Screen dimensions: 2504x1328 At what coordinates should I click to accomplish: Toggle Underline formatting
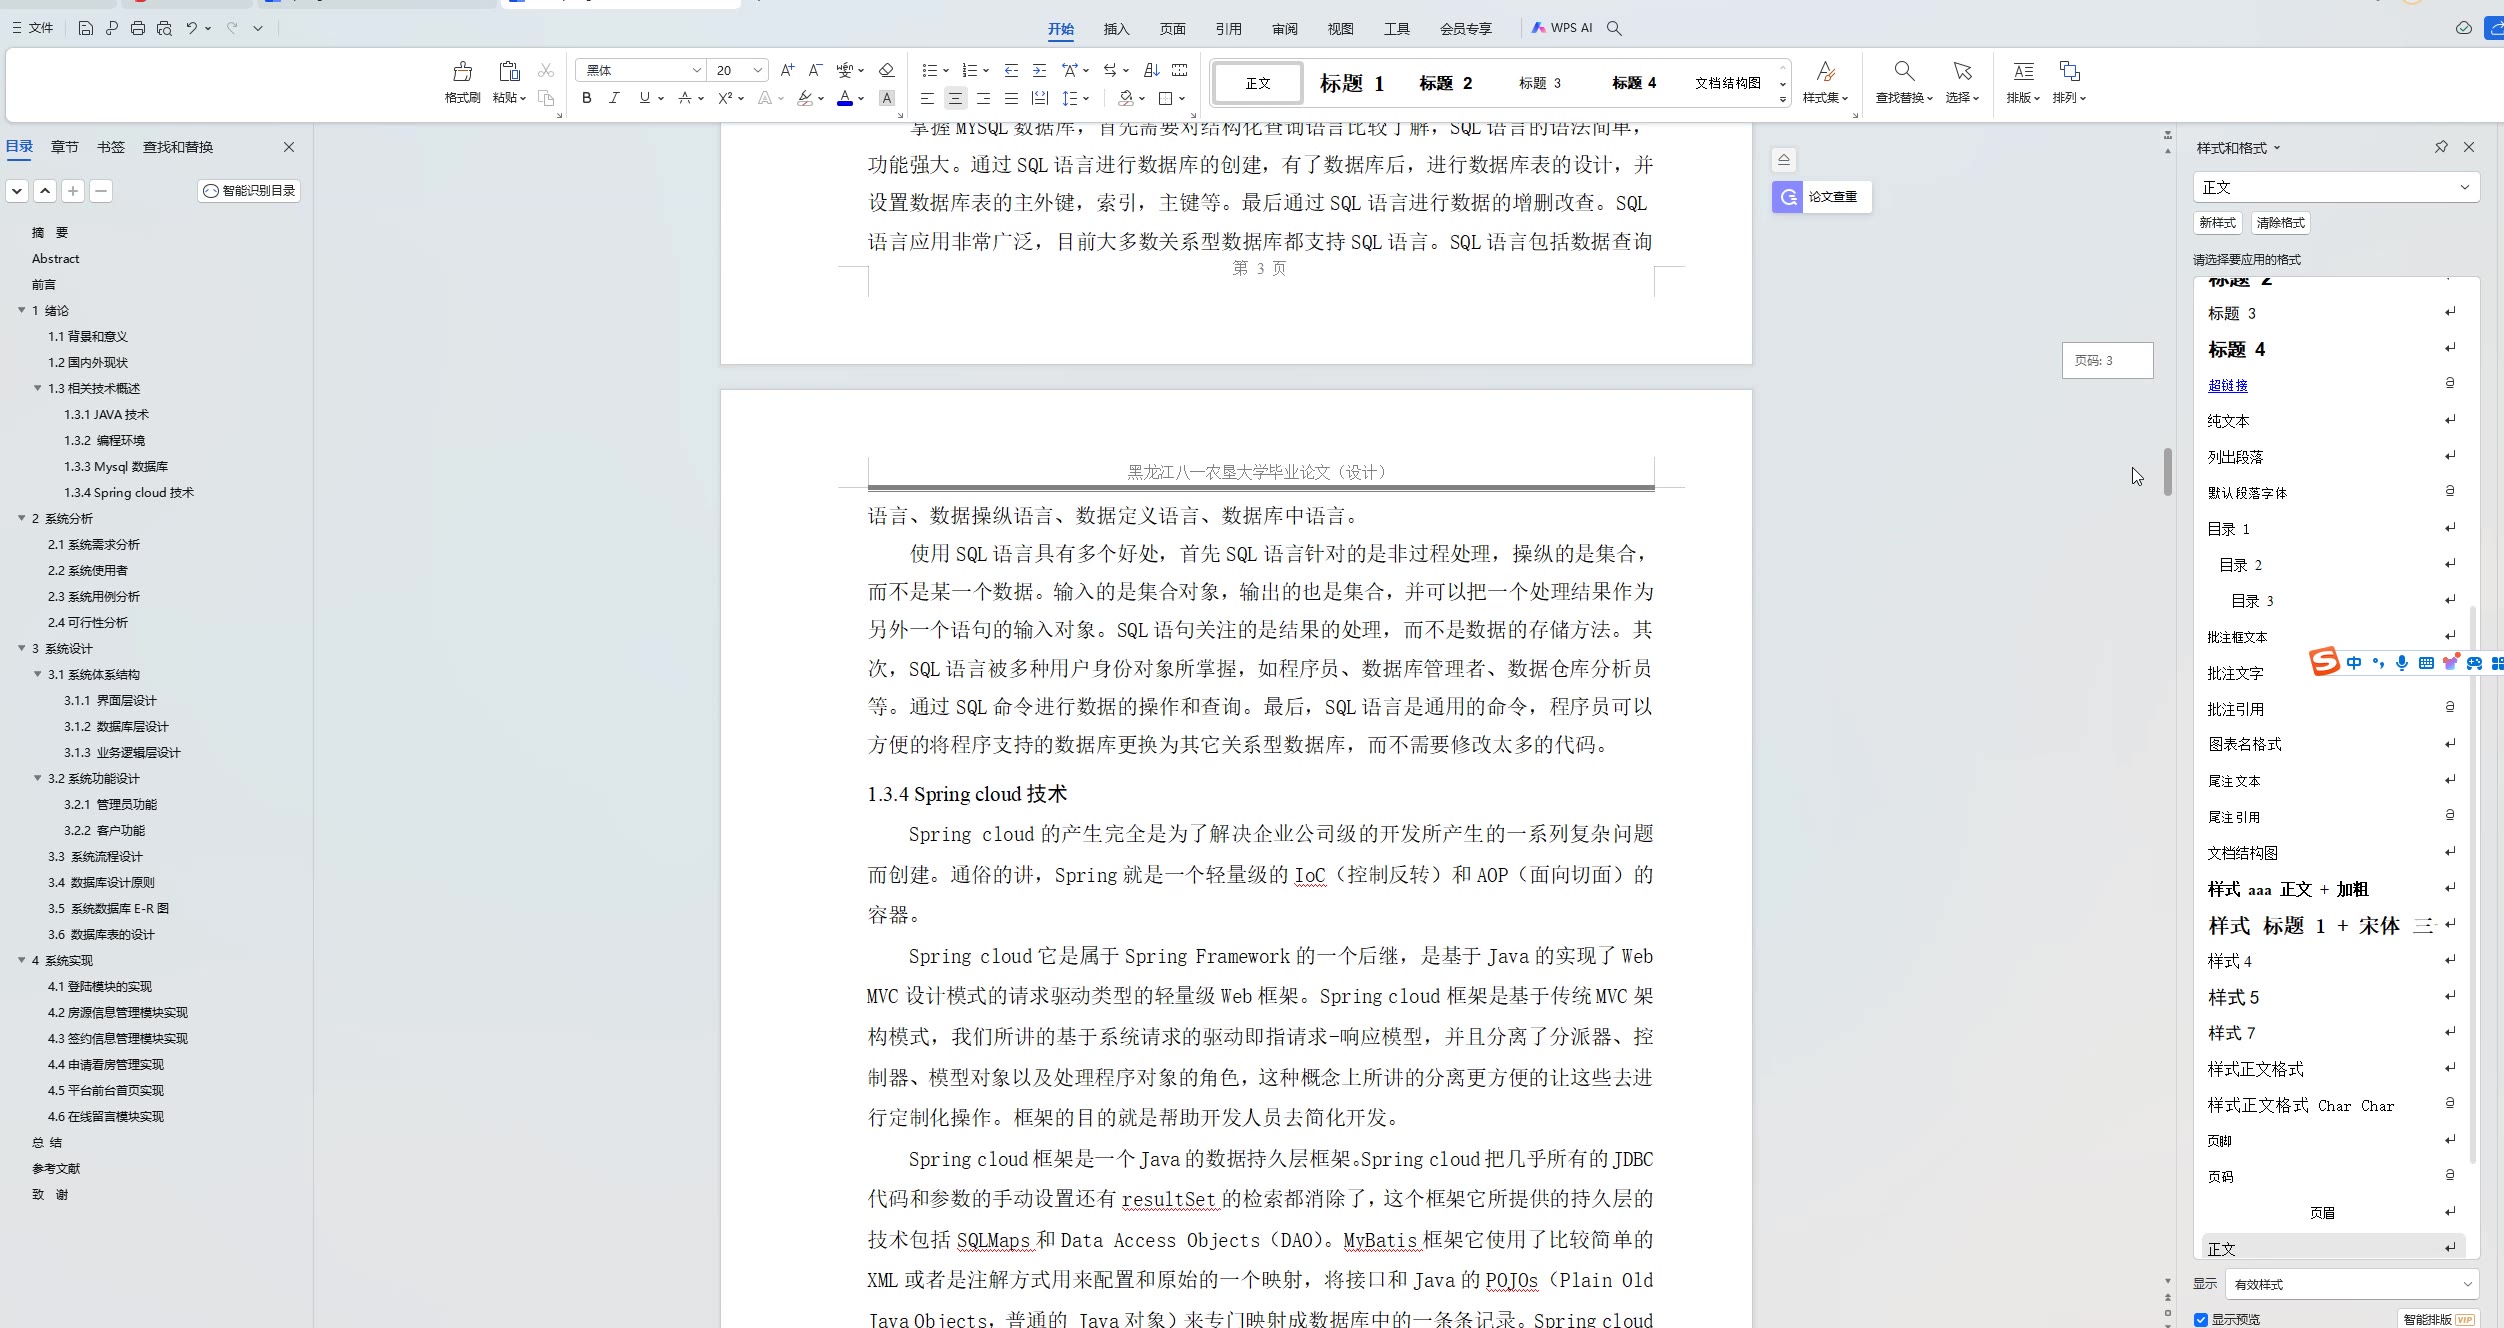coord(644,98)
